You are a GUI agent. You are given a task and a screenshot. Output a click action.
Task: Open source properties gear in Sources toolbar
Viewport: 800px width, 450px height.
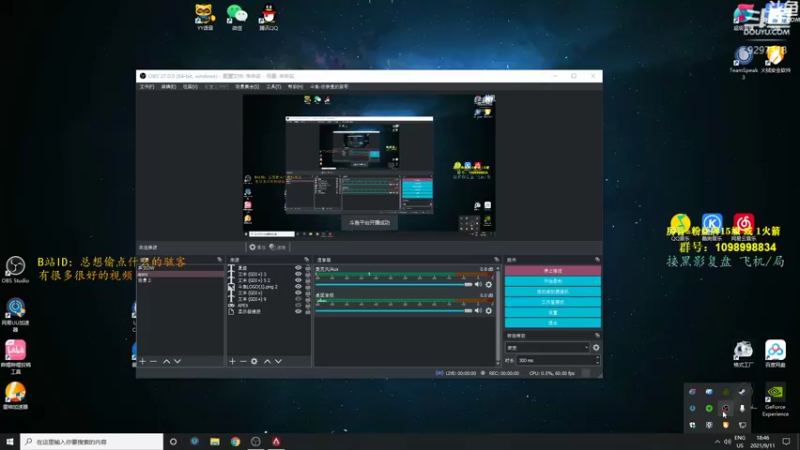click(x=254, y=361)
